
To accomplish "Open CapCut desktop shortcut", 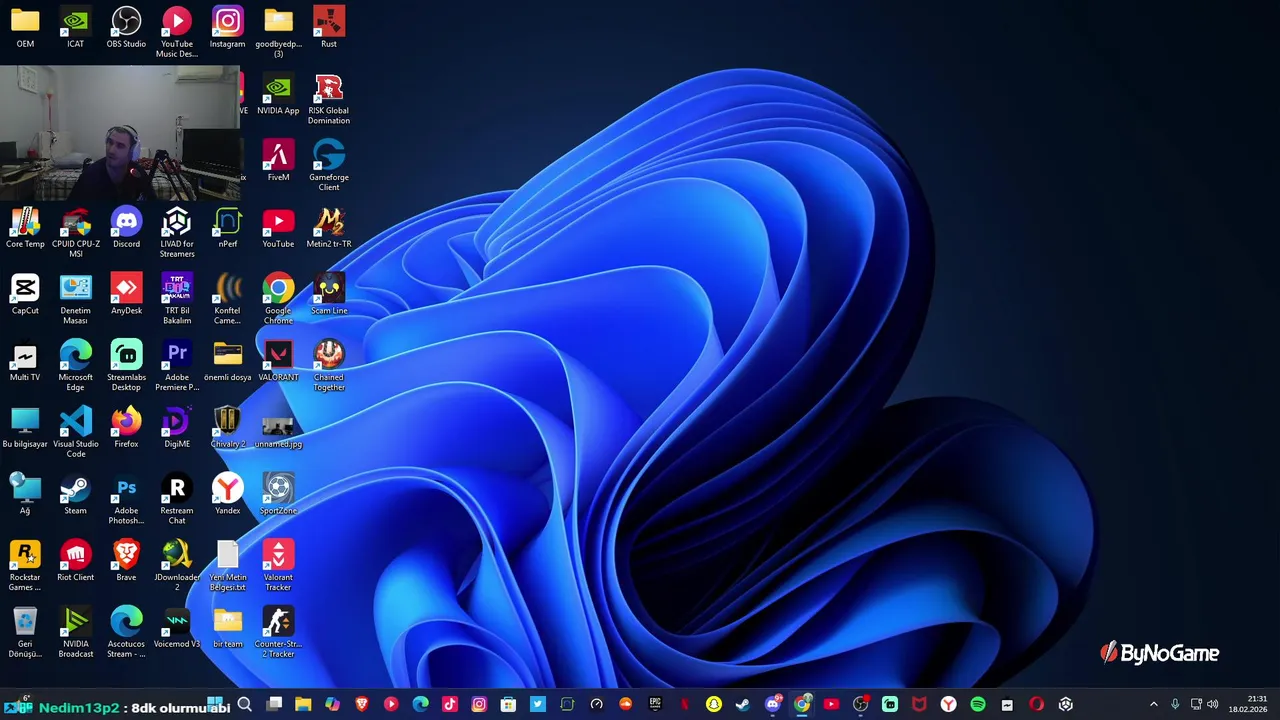I will pyautogui.click(x=25, y=294).
